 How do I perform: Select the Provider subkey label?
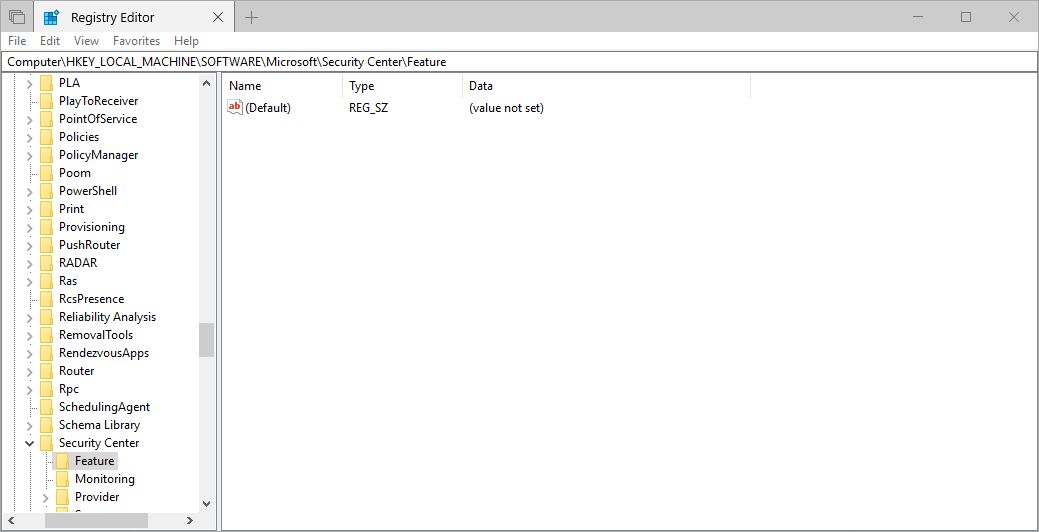pyautogui.click(x=97, y=496)
